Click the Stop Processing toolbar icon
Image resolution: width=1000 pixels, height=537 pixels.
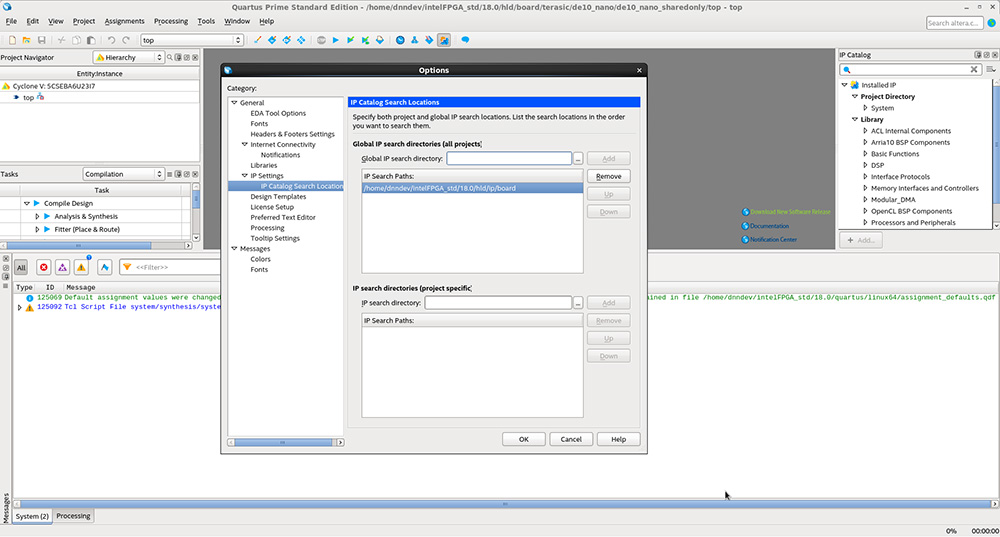pos(321,40)
